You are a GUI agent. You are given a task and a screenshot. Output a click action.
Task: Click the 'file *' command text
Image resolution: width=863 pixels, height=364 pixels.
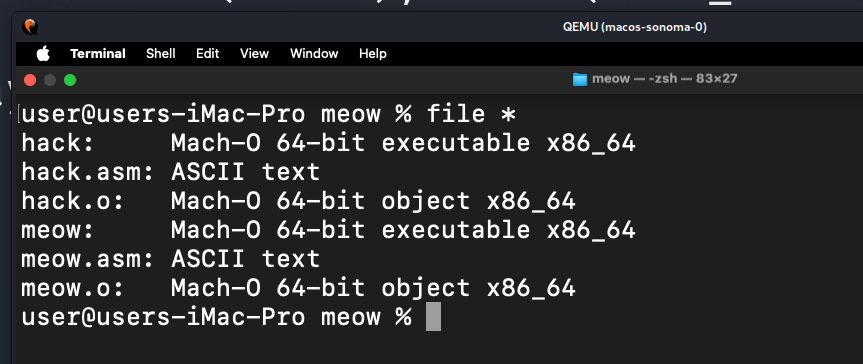472,115
